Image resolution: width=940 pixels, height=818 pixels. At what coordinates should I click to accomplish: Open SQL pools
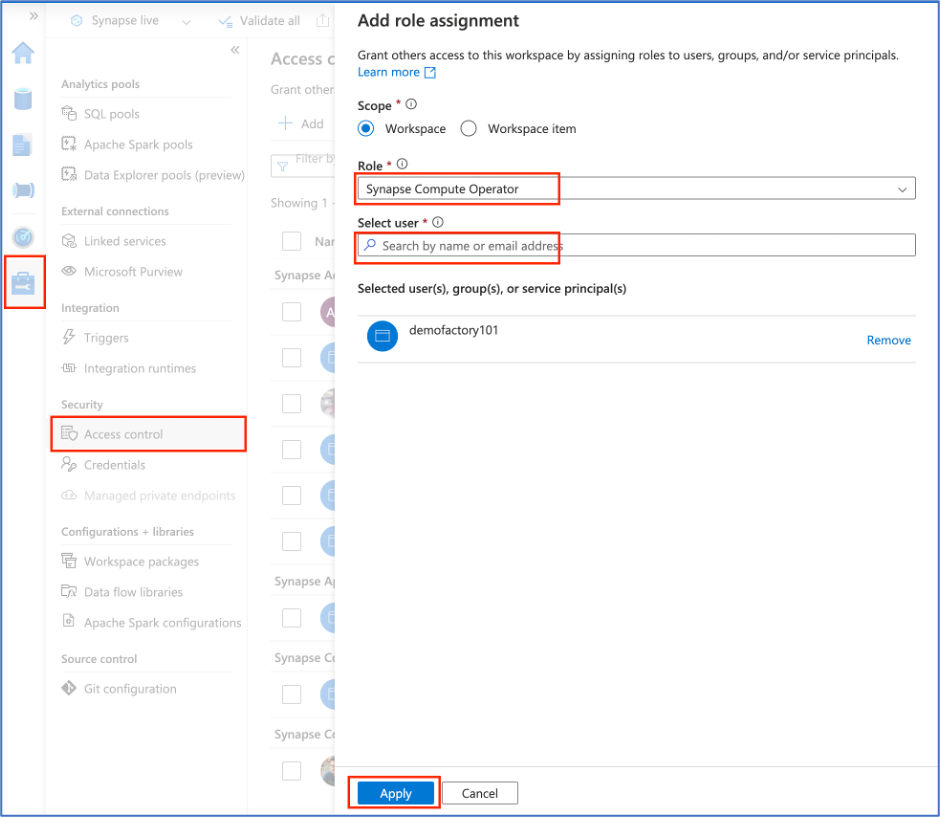point(112,114)
